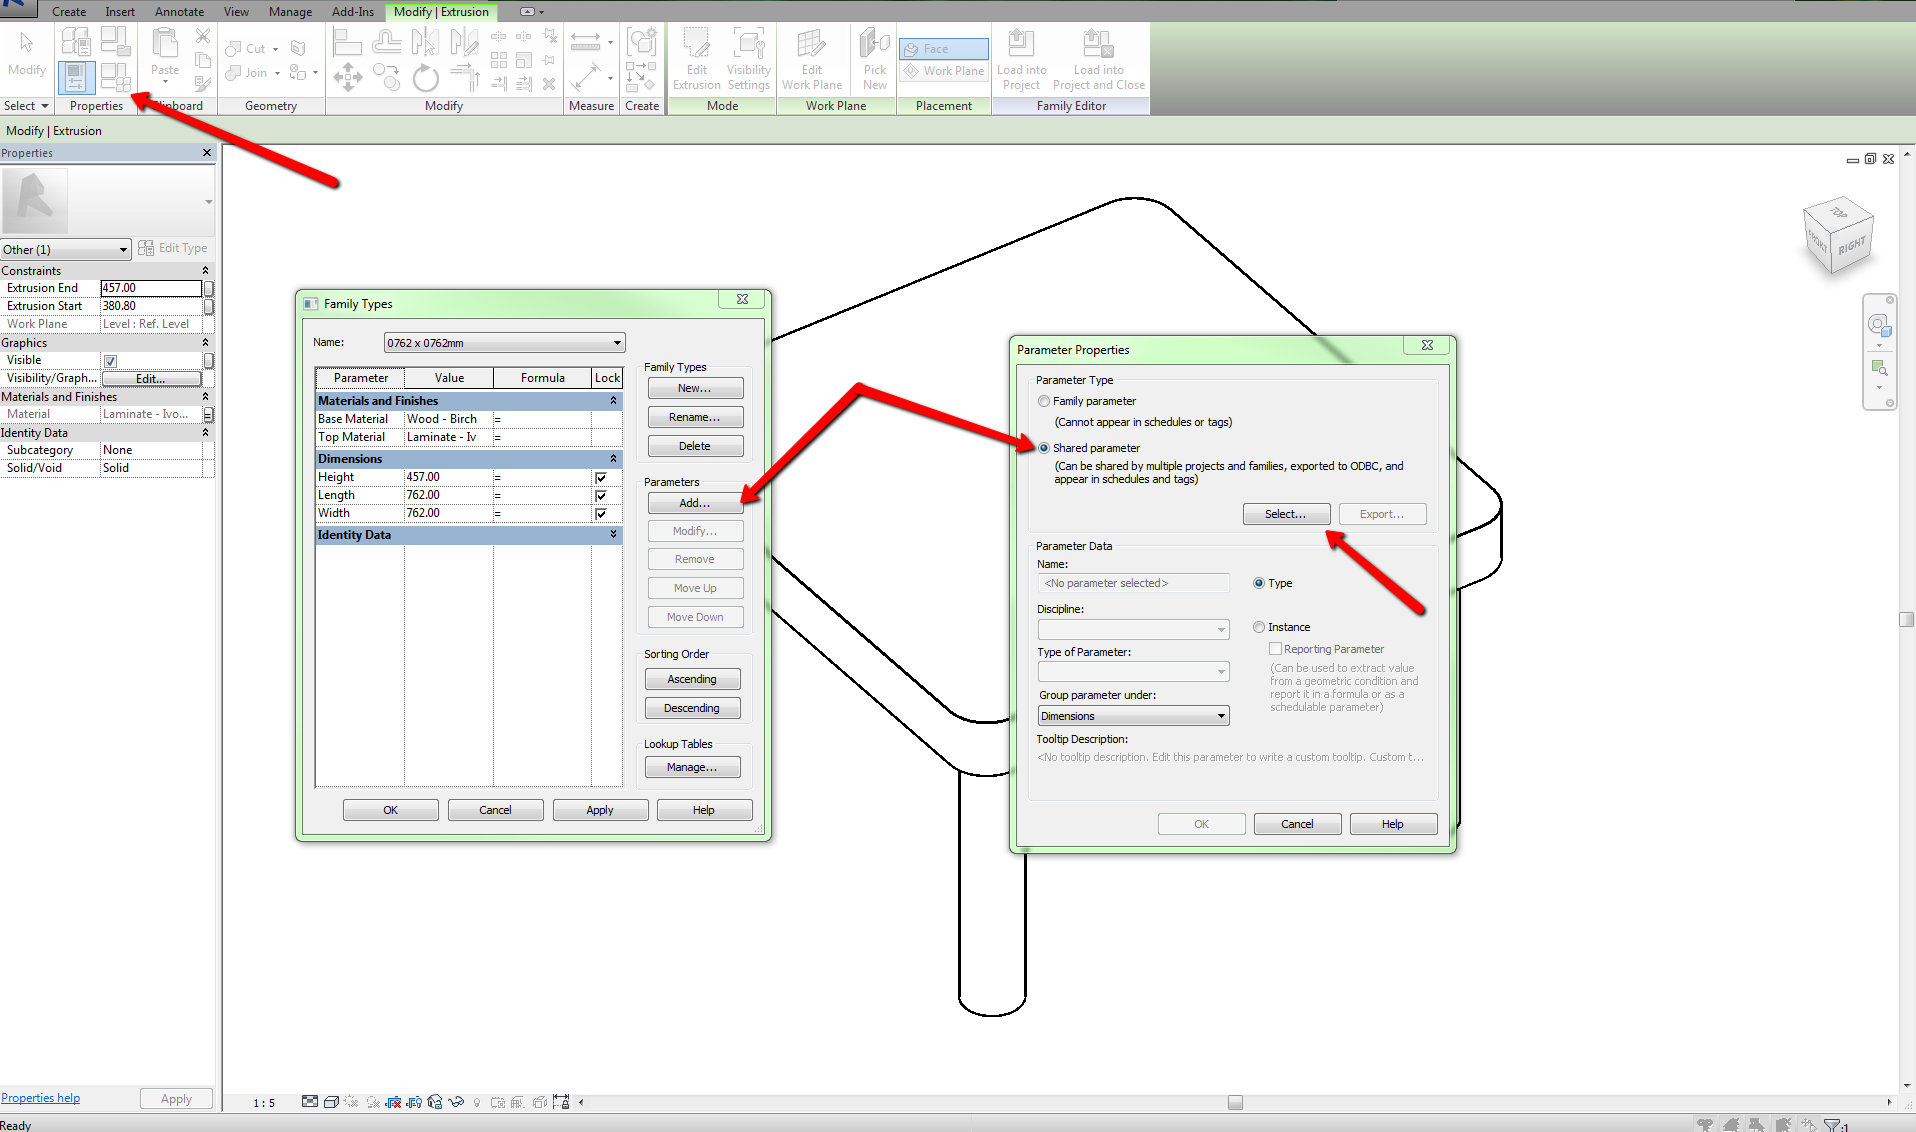Collapse the Constraints section in Properties
This screenshot has height=1132, width=1916.
(205, 271)
